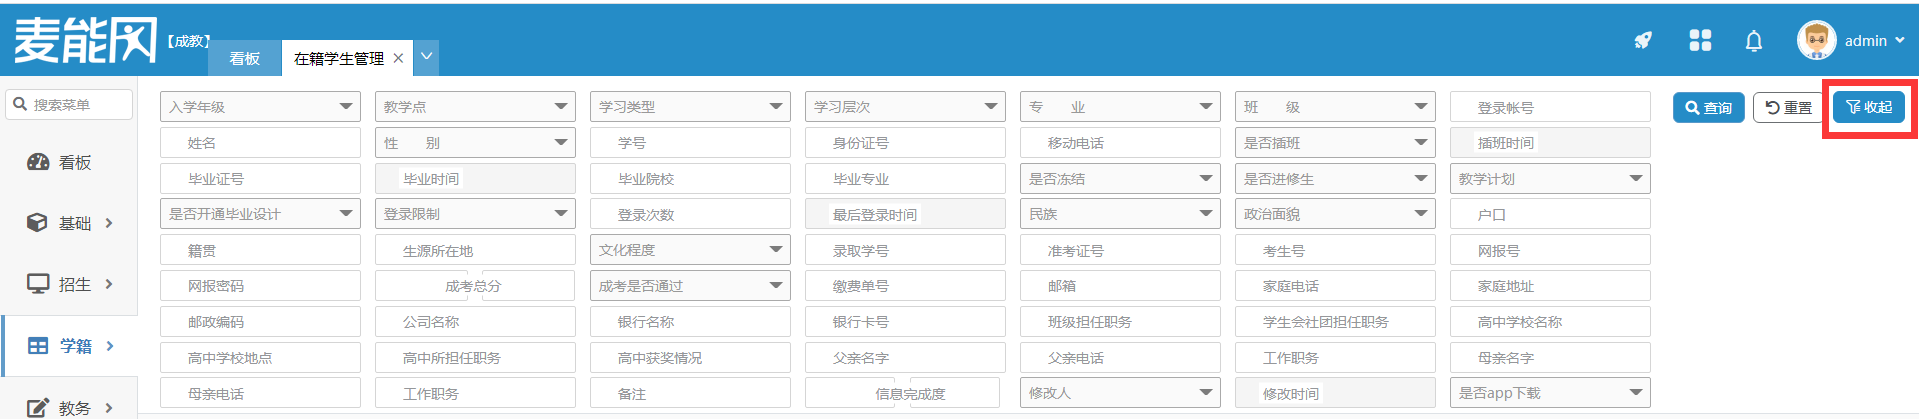Open the 入学年级 dropdown

tap(260, 107)
